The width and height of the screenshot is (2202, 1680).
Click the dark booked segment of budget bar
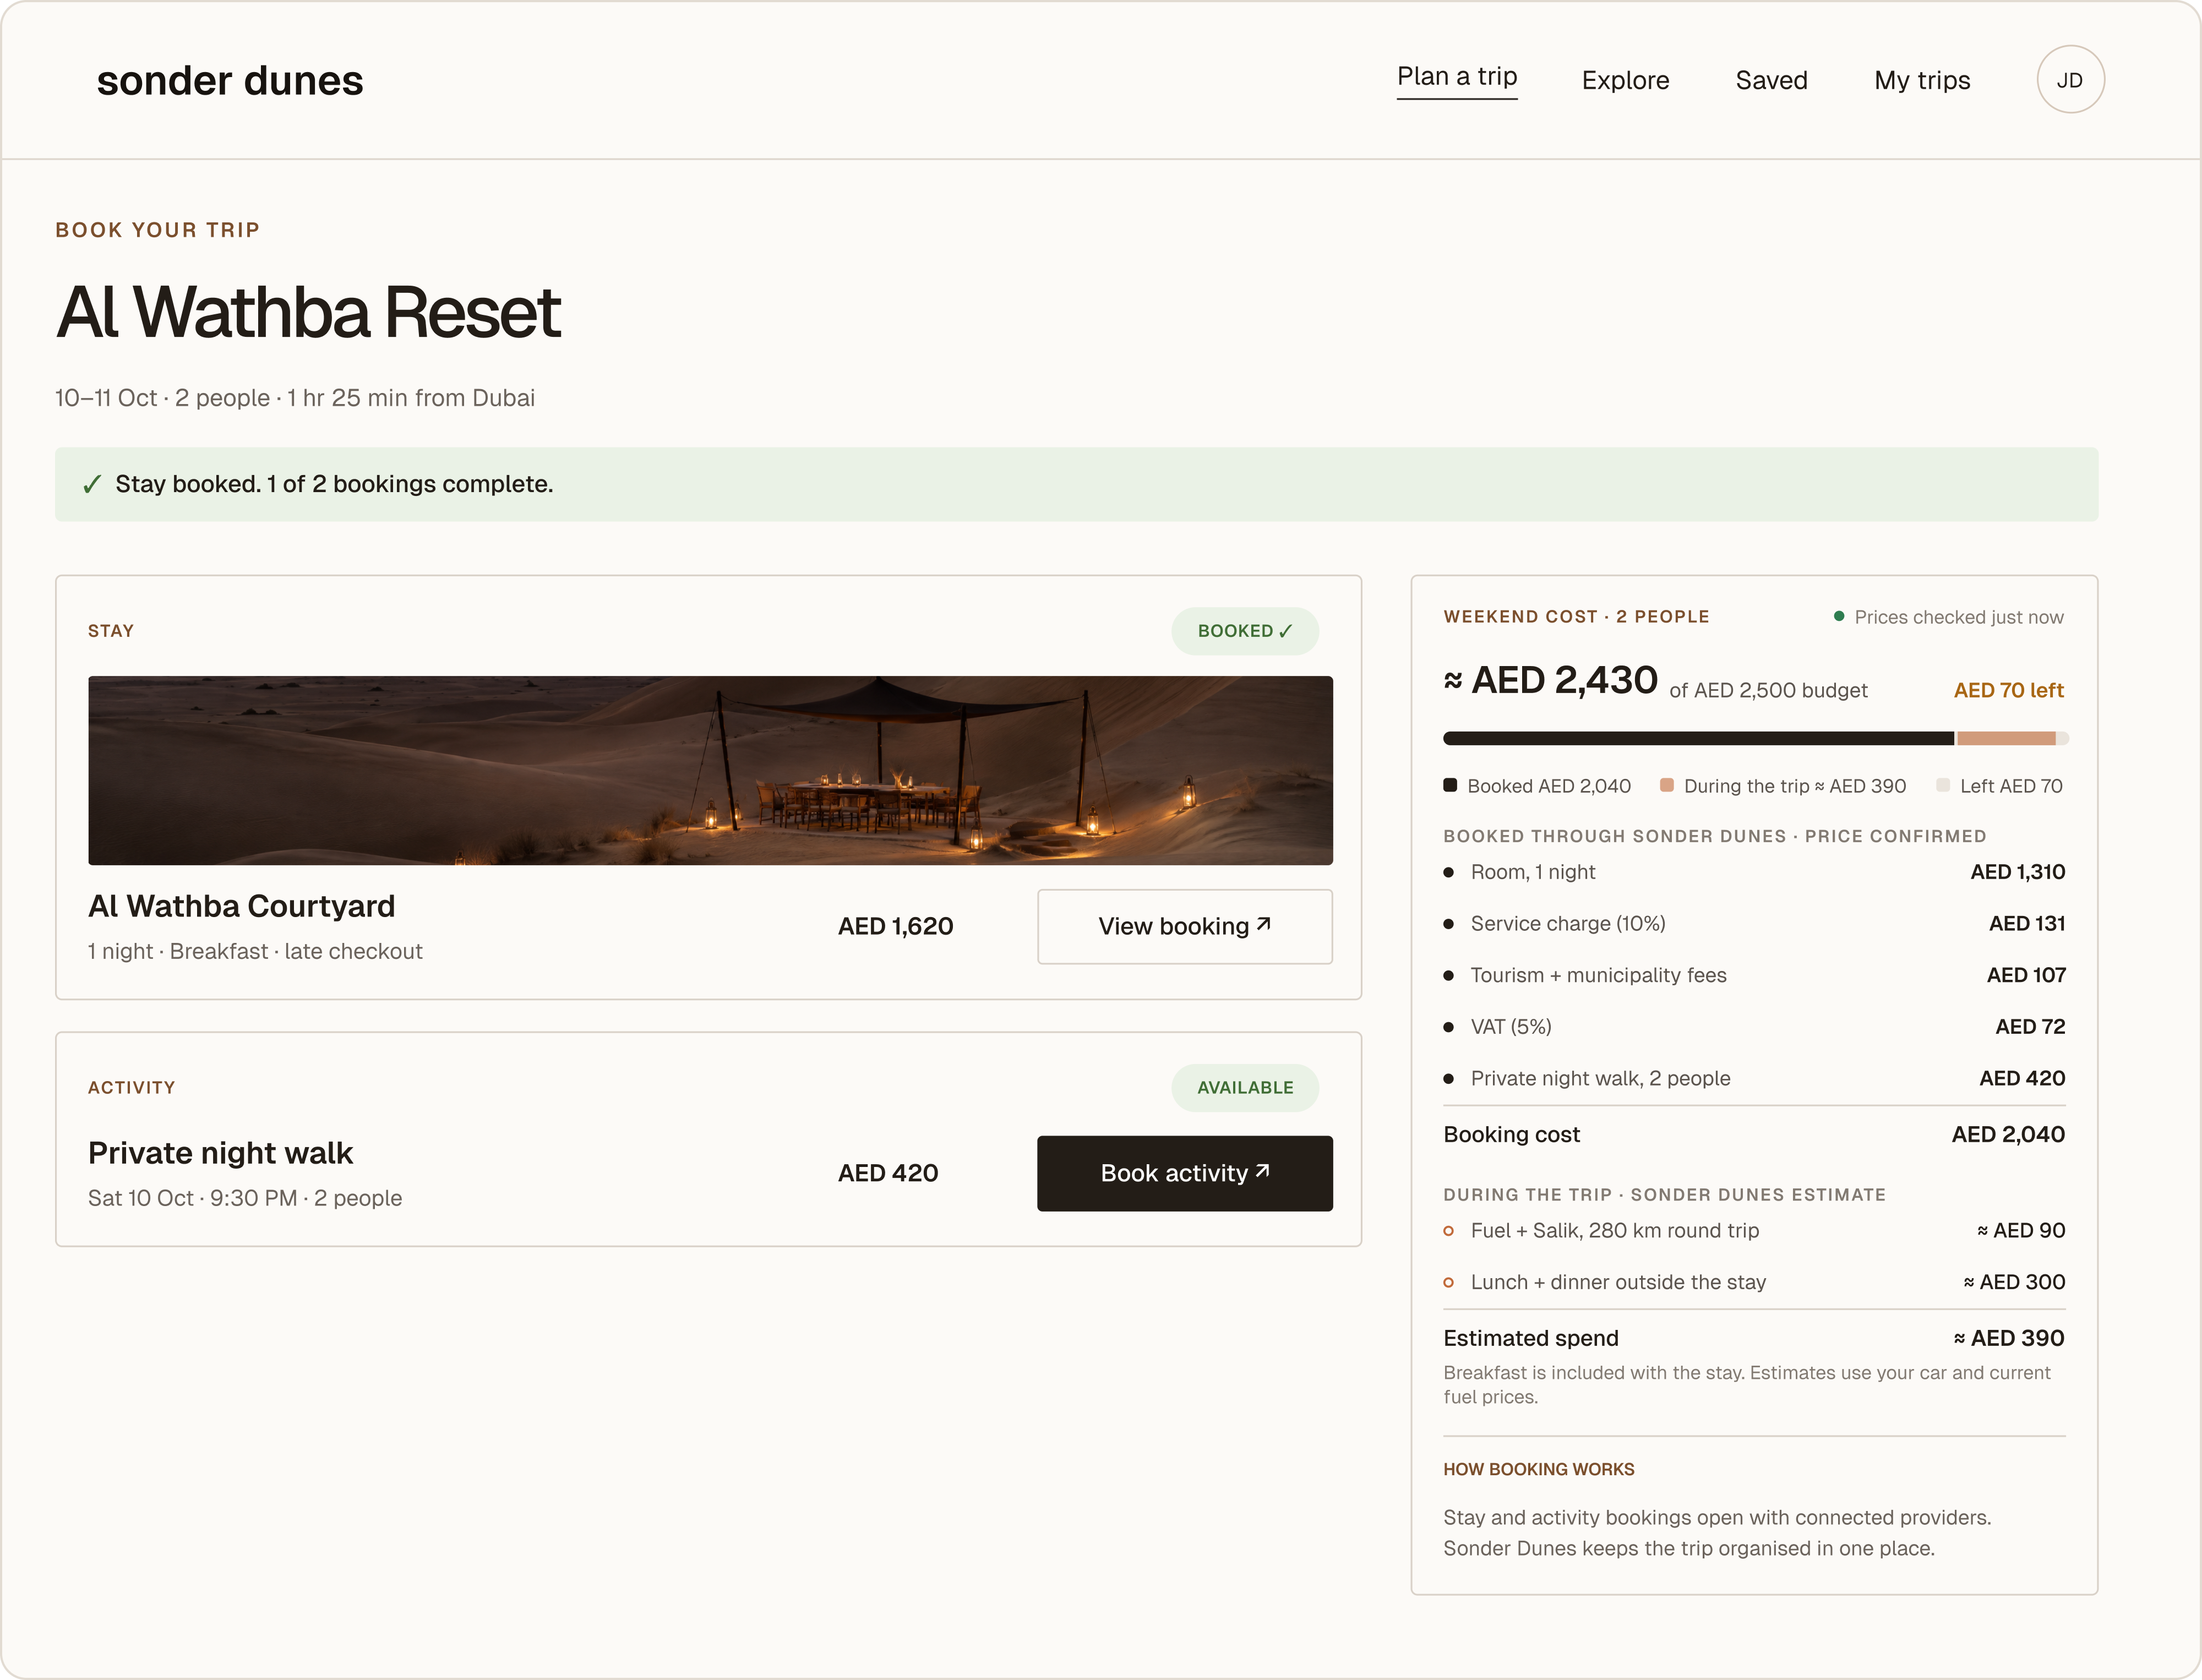[1698, 738]
